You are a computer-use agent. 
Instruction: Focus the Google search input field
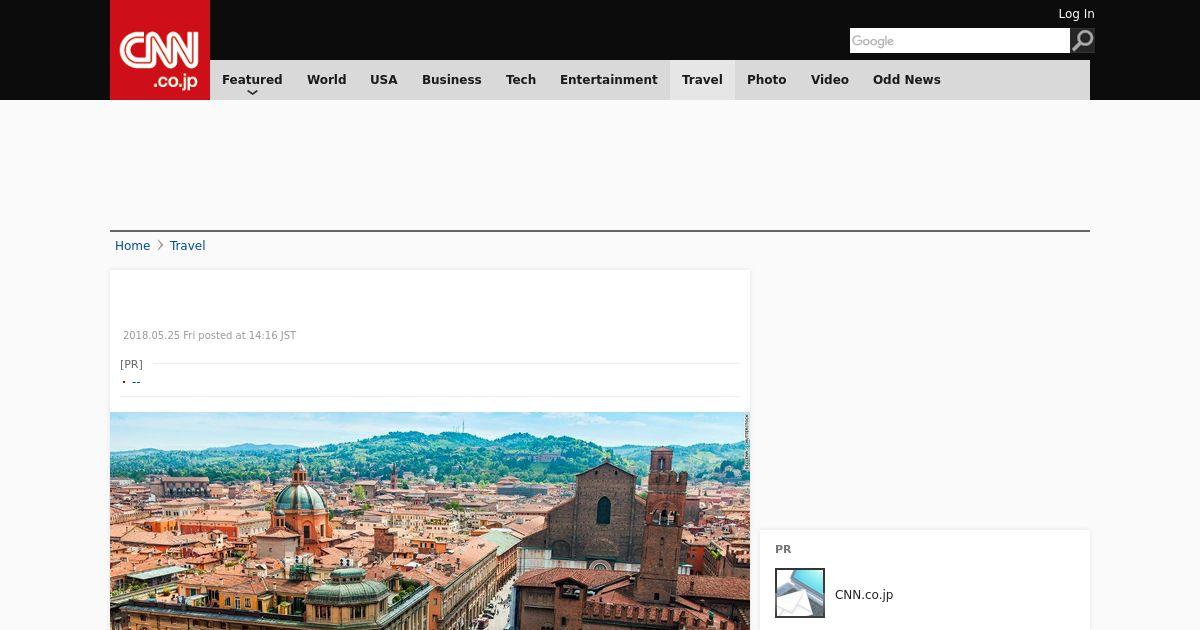click(960, 40)
